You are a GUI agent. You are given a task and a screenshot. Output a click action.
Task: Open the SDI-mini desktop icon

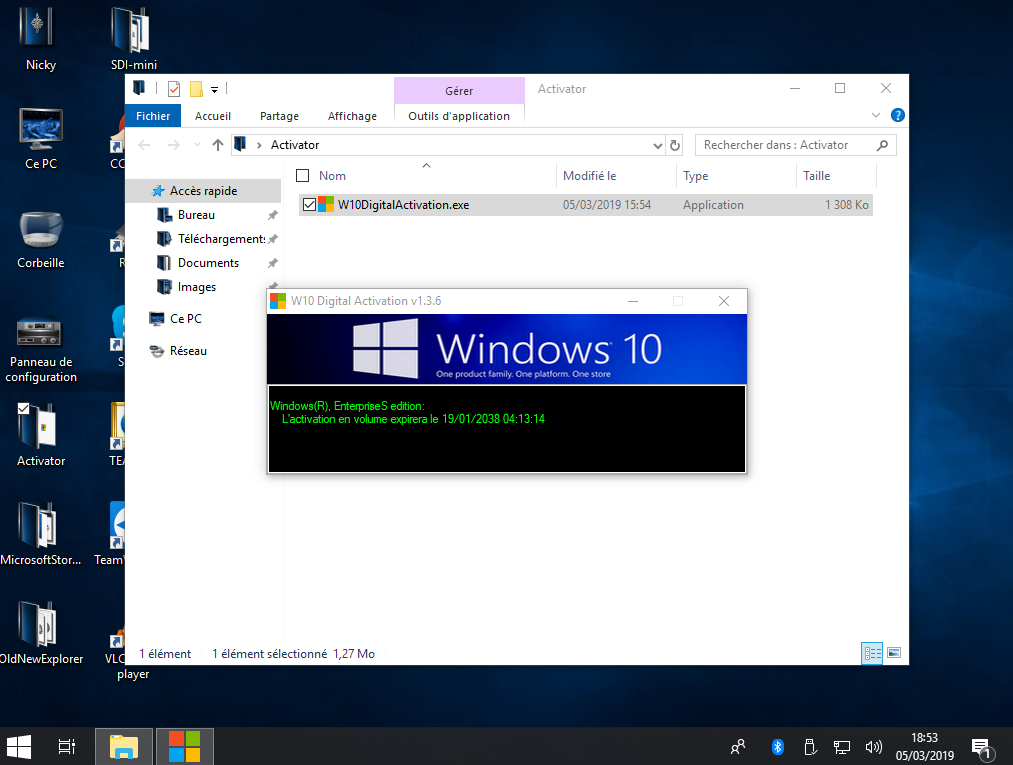(x=133, y=37)
